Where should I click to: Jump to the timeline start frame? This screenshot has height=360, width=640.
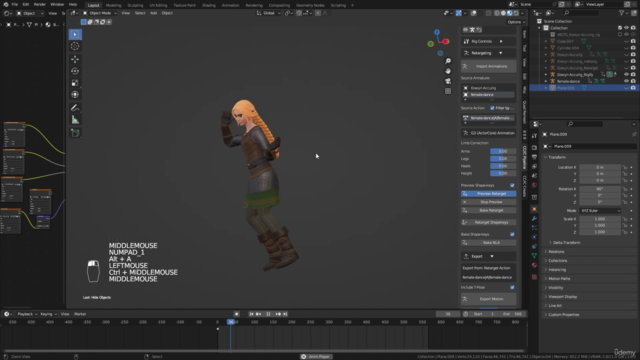click(251, 314)
